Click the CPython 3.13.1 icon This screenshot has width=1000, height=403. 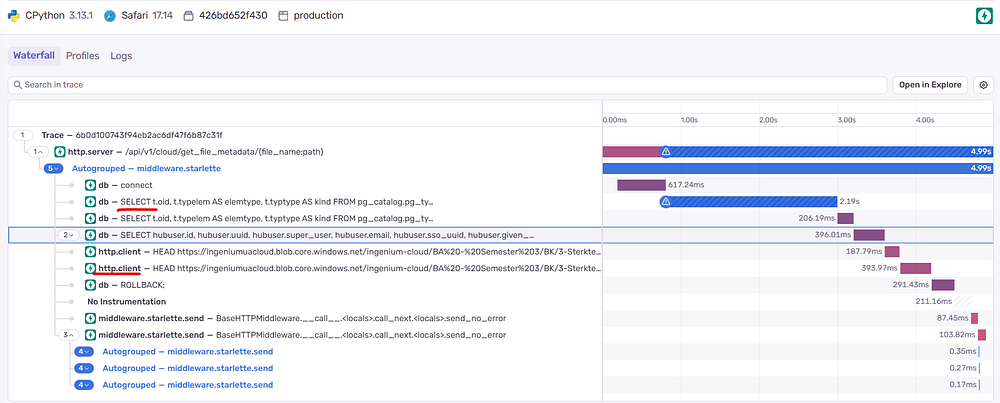click(14, 15)
